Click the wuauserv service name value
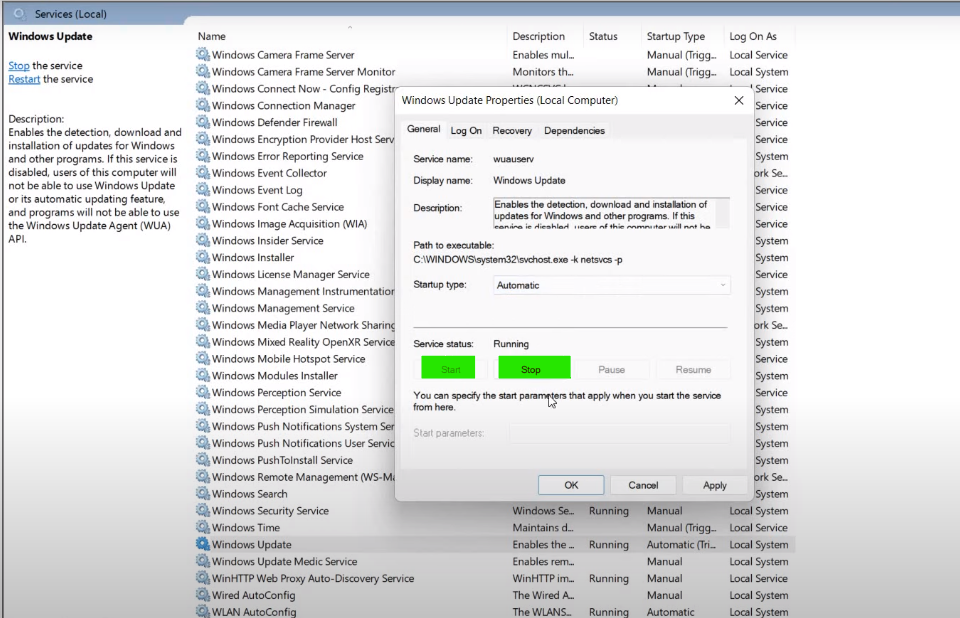 point(513,159)
